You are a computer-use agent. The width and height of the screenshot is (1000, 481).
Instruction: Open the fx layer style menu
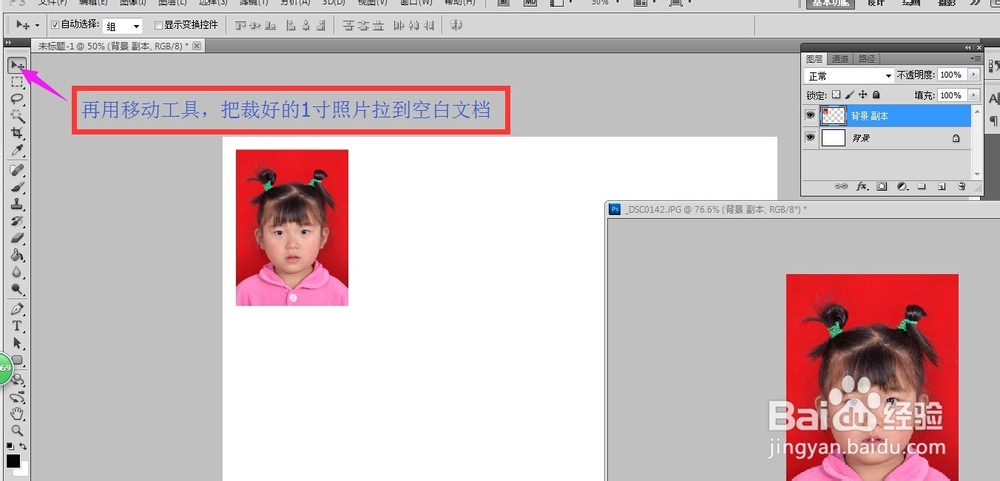click(862, 187)
